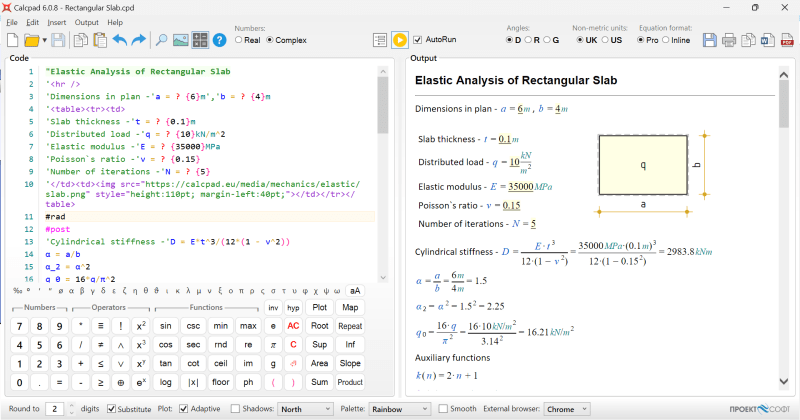Click the Slope keypad button
The height and width of the screenshot is (420, 800).
[x=350, y=363]
